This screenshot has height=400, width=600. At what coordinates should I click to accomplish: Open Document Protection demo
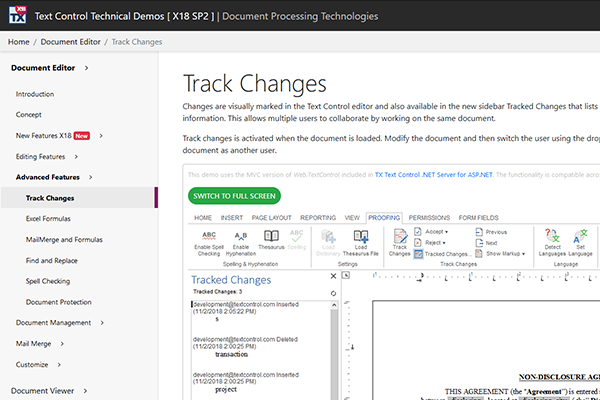[x=59, y=302]
